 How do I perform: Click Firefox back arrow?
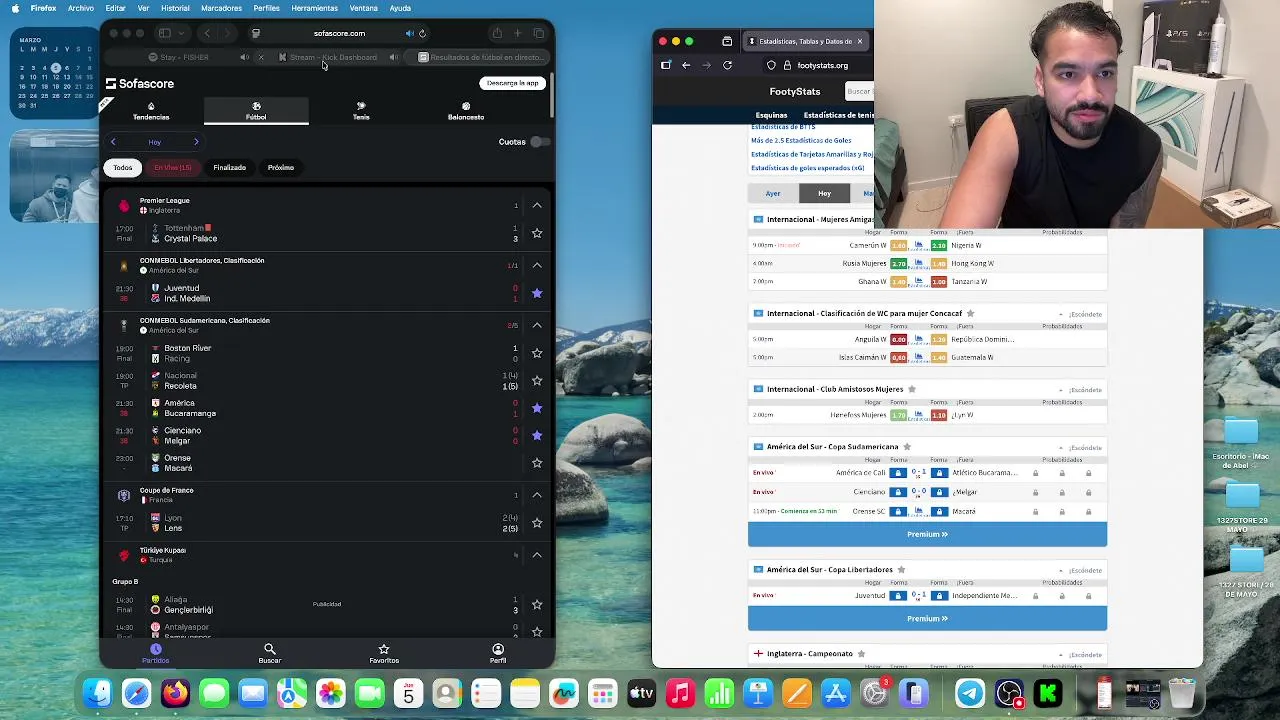(x=686, y=65)
